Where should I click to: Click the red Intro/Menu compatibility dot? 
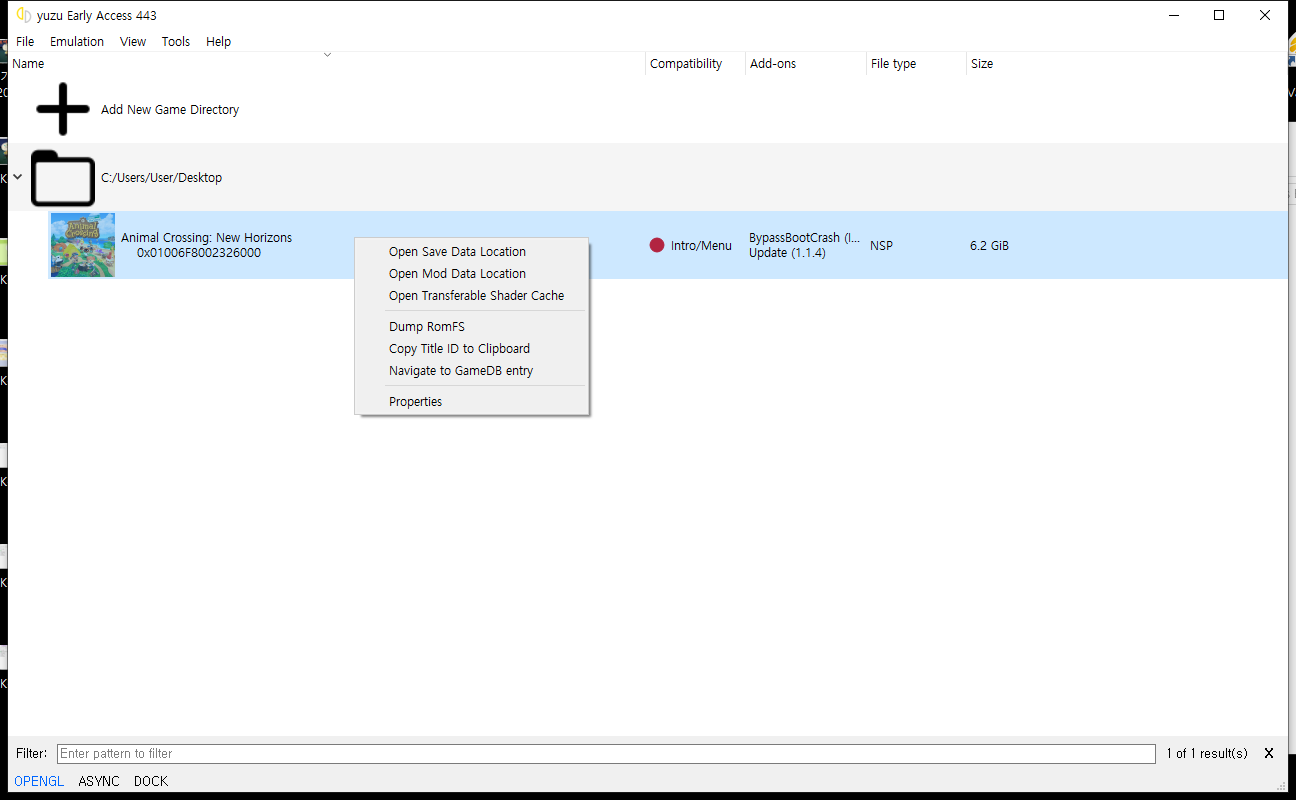point(657,245)
